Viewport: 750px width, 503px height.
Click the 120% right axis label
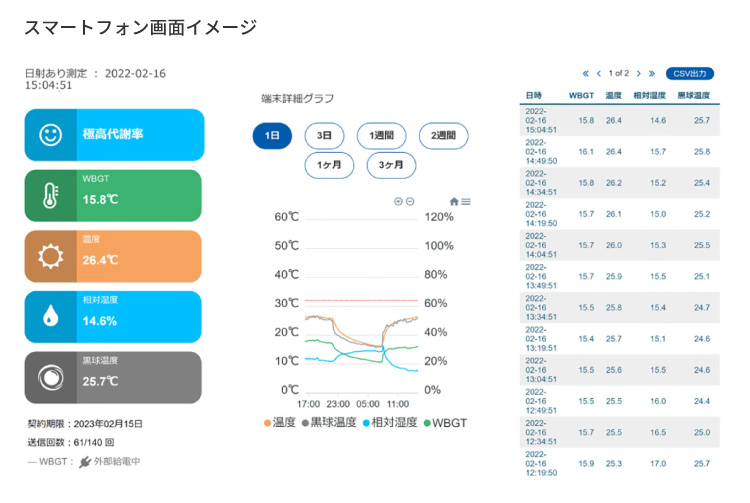click(x=439, y=217)
